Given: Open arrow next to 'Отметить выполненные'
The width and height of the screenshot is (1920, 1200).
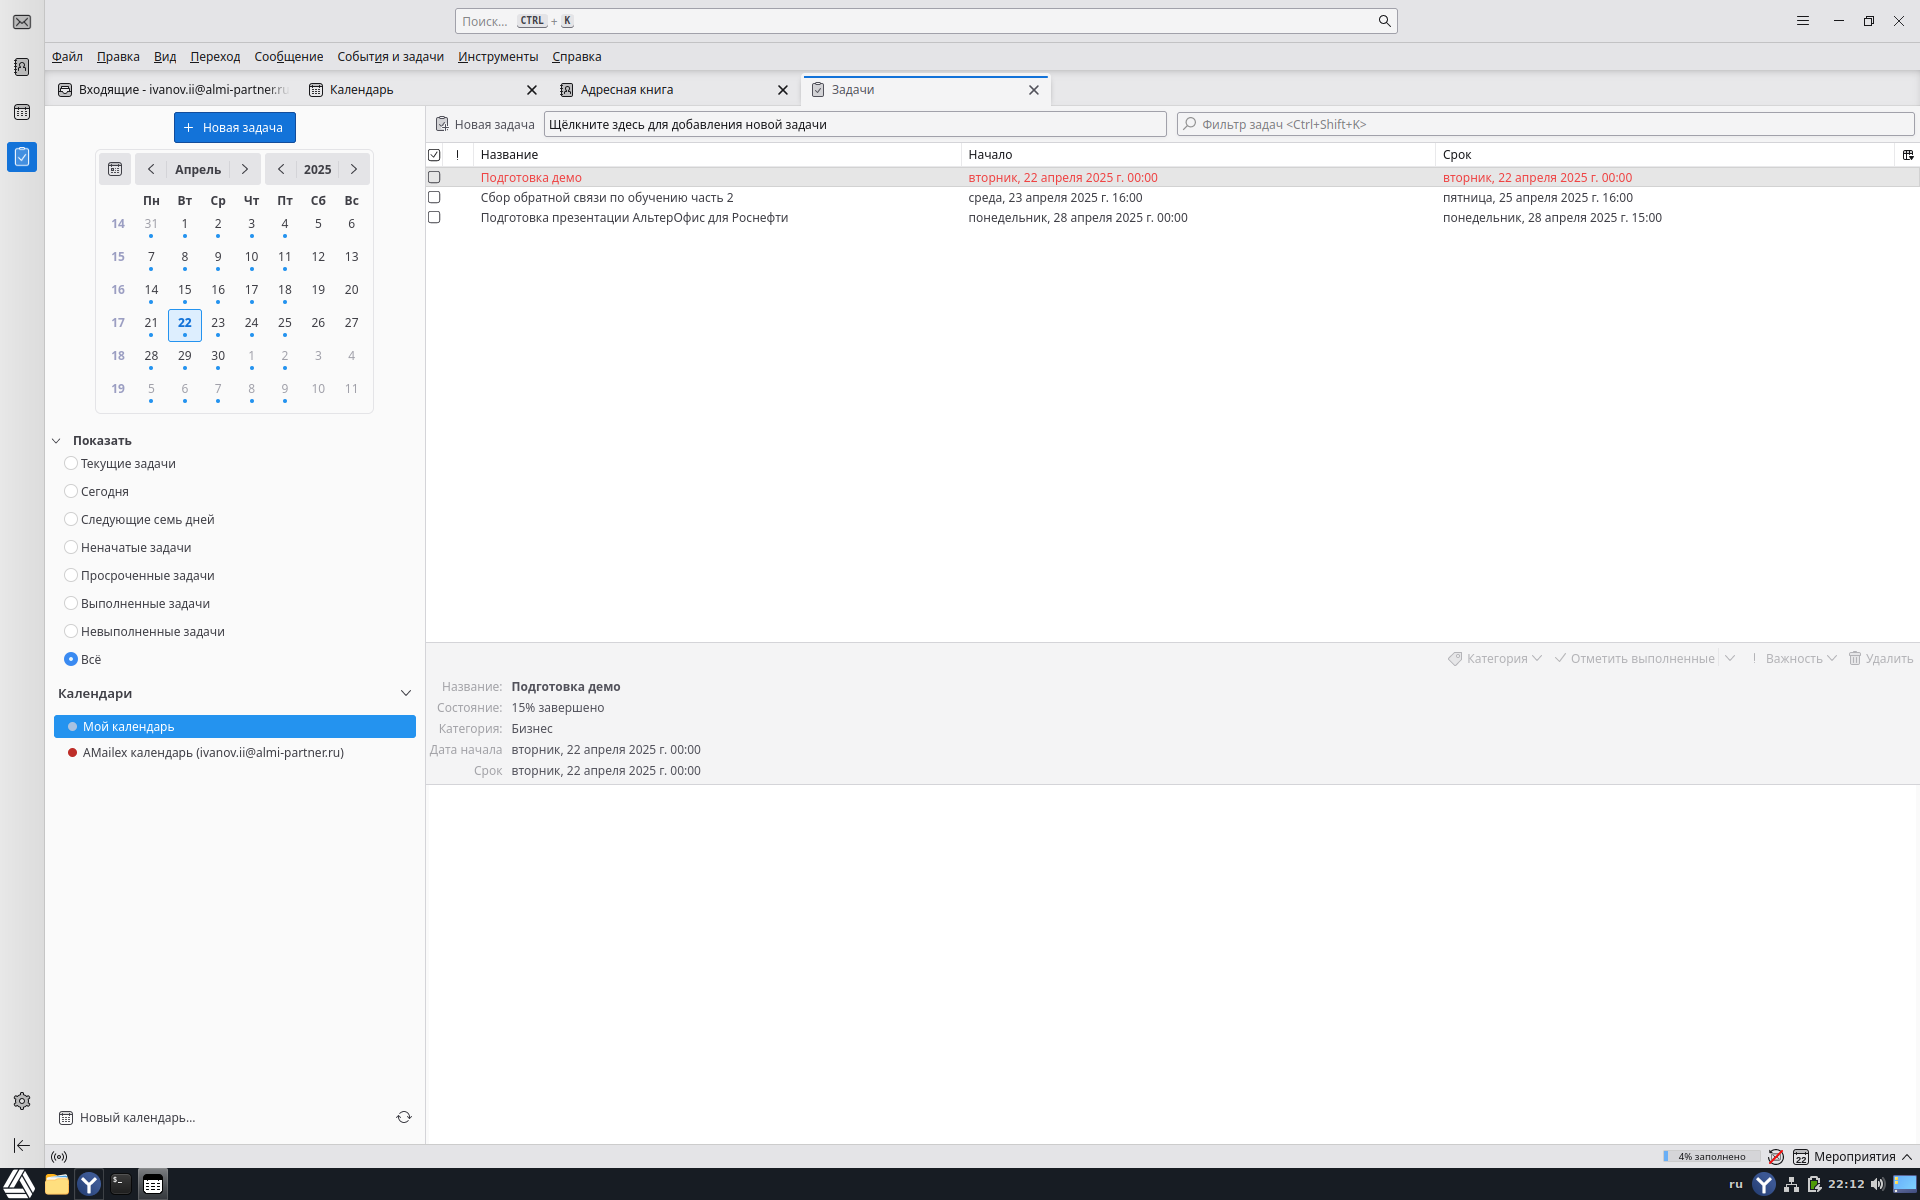Looking at the screenshot, I should pos(1730,658).
